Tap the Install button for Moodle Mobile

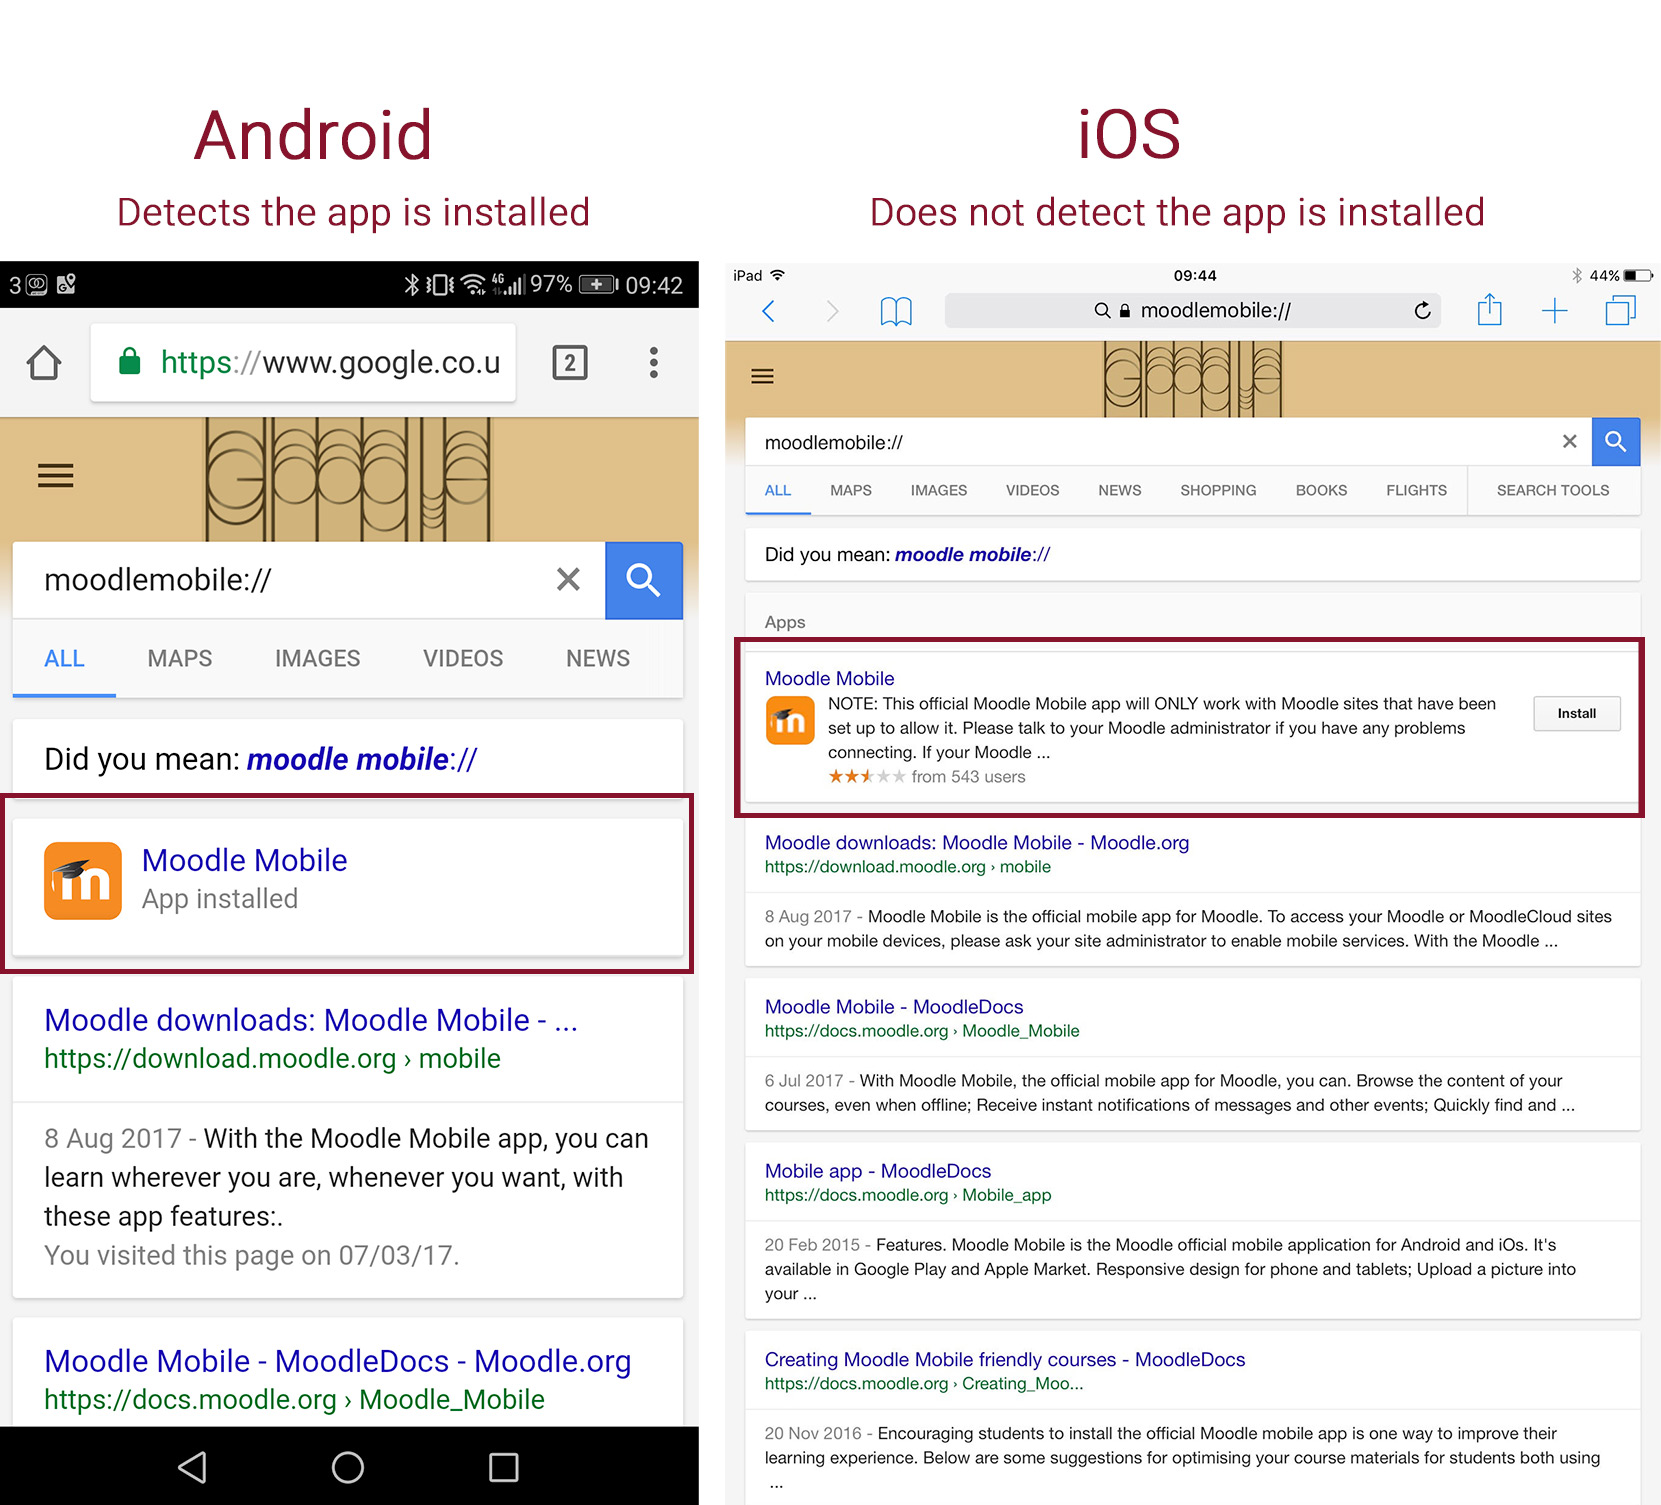(1577, 713)
